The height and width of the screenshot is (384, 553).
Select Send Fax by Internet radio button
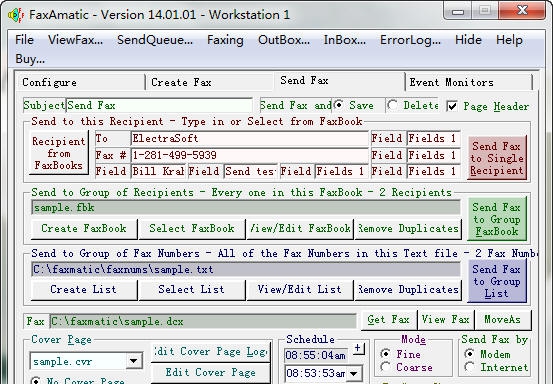[470, 367]
